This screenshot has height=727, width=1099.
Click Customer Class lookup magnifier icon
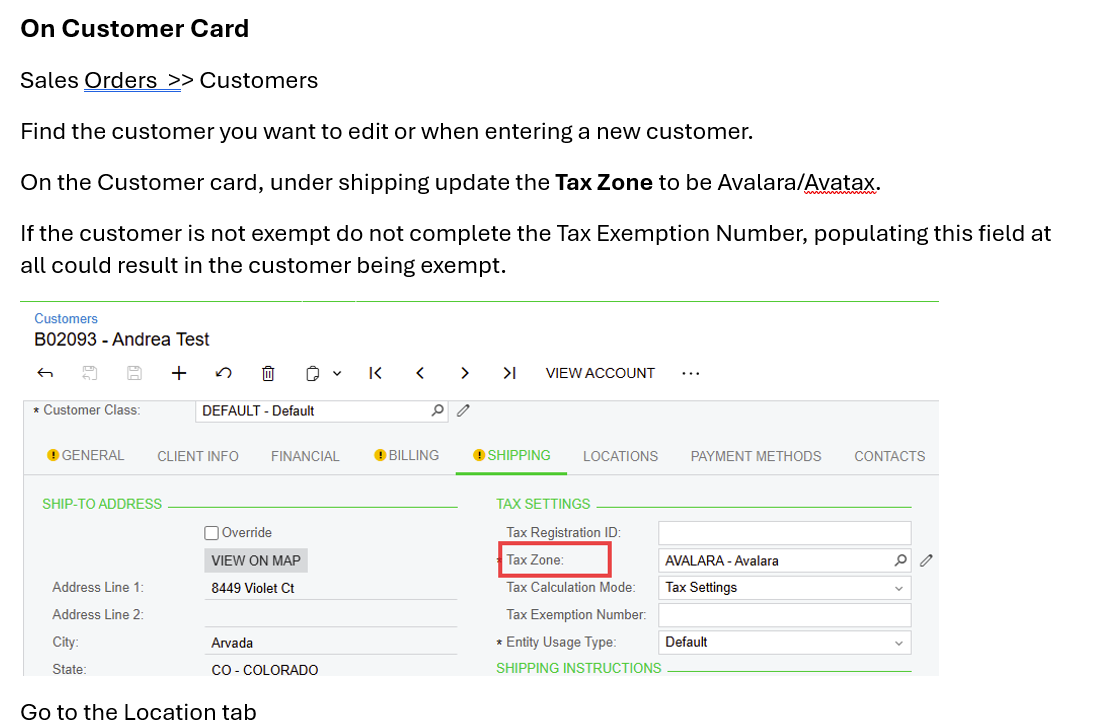(437, 410)
